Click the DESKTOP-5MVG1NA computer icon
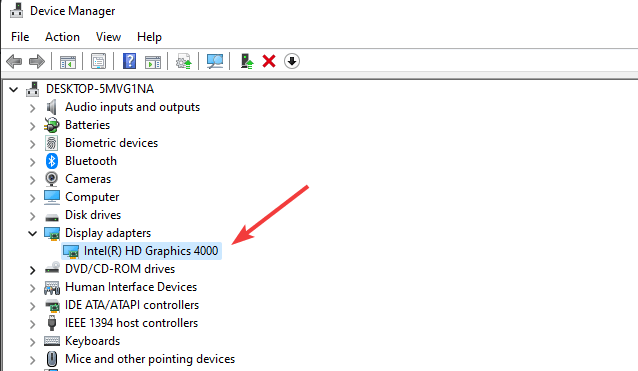The width and height of the screenshot is (638, 371). point(33,89)
